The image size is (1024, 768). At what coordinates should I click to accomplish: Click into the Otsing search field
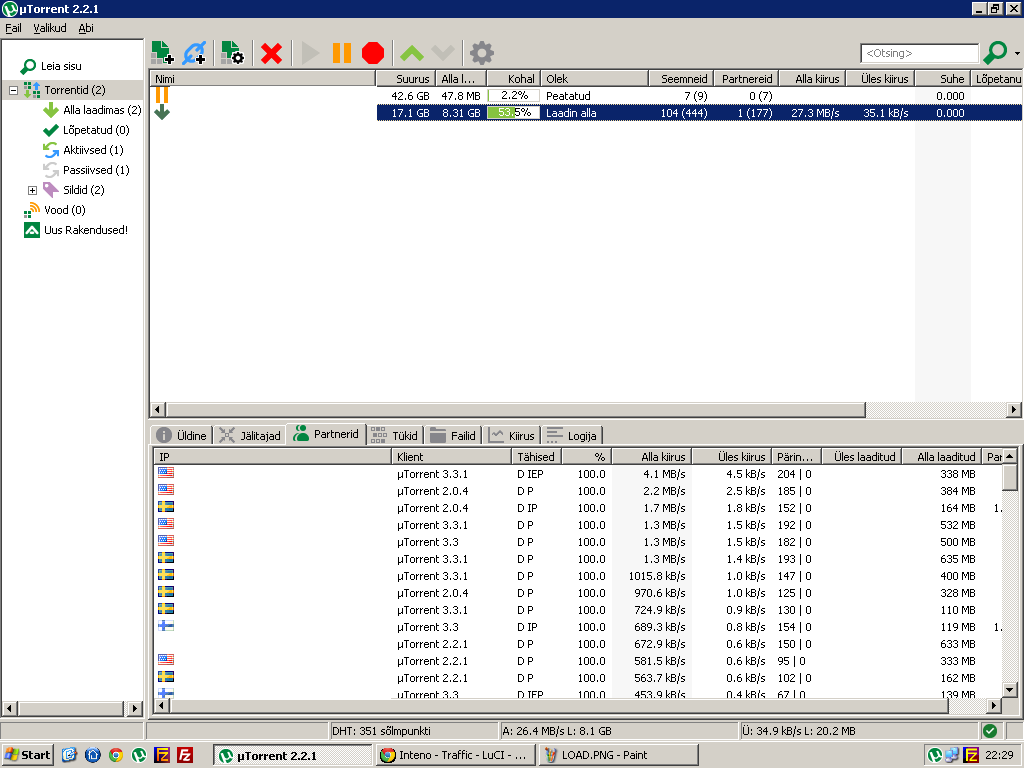point(920,53)
